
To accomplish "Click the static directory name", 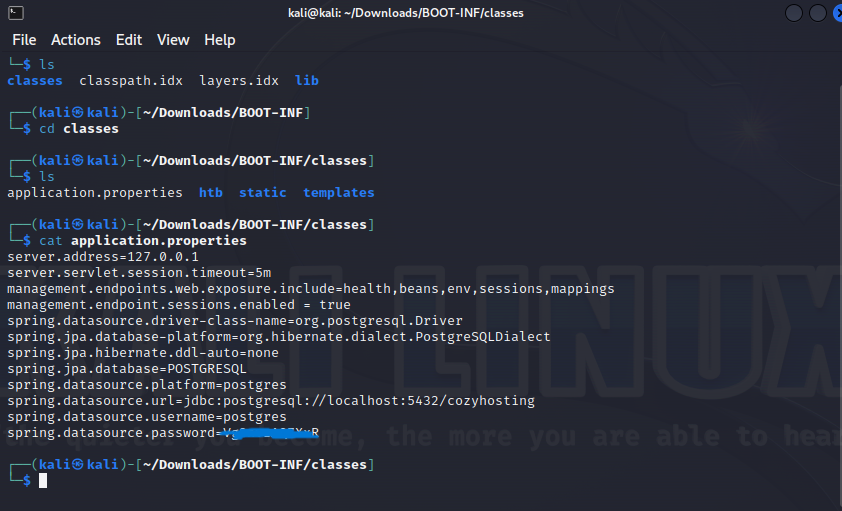I will pyautogui.click(x=262, y=192).
